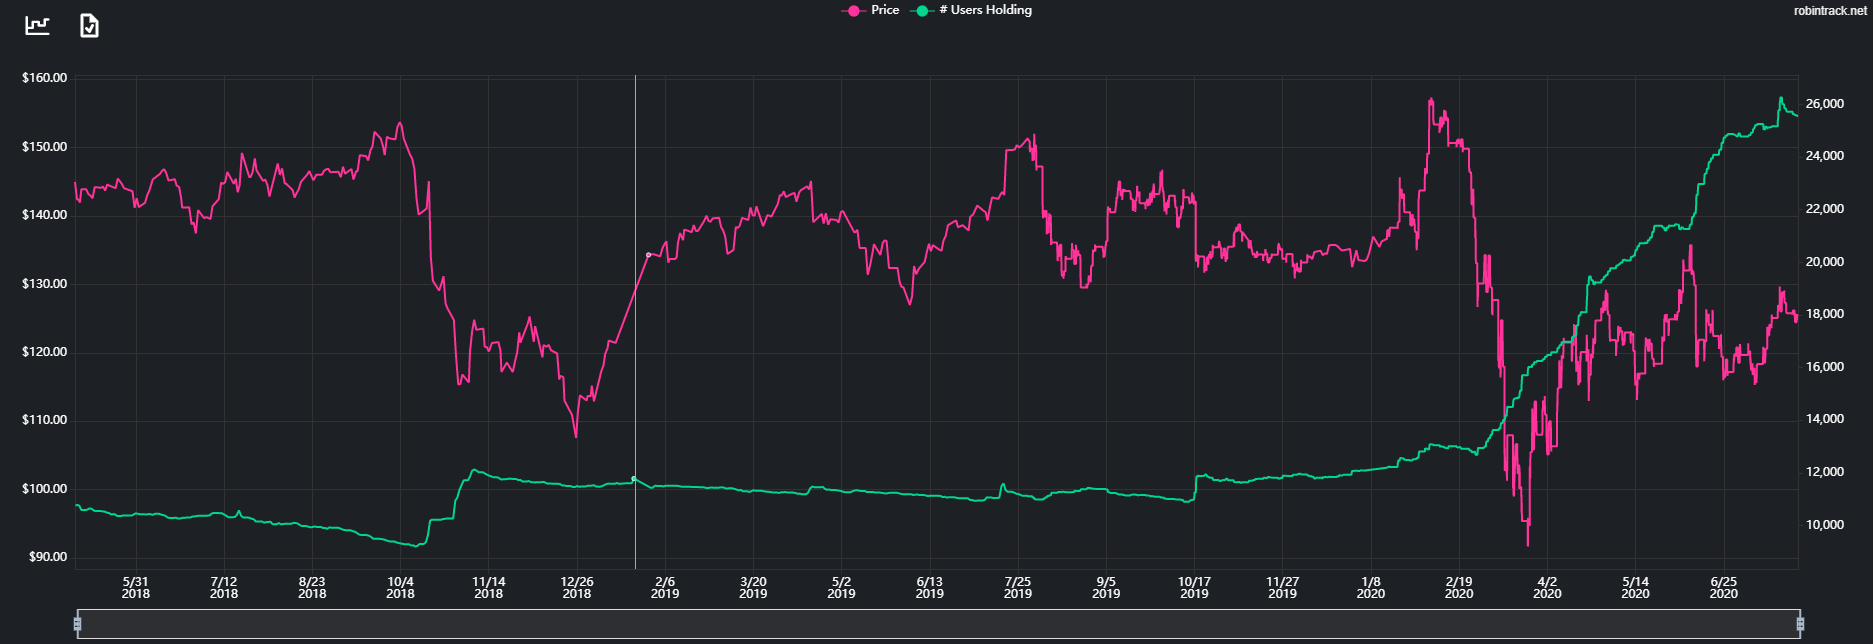Click the 4/2 2020 x-axis date label
Screen dimensions: 1873x644
[x=1547, y=587]
